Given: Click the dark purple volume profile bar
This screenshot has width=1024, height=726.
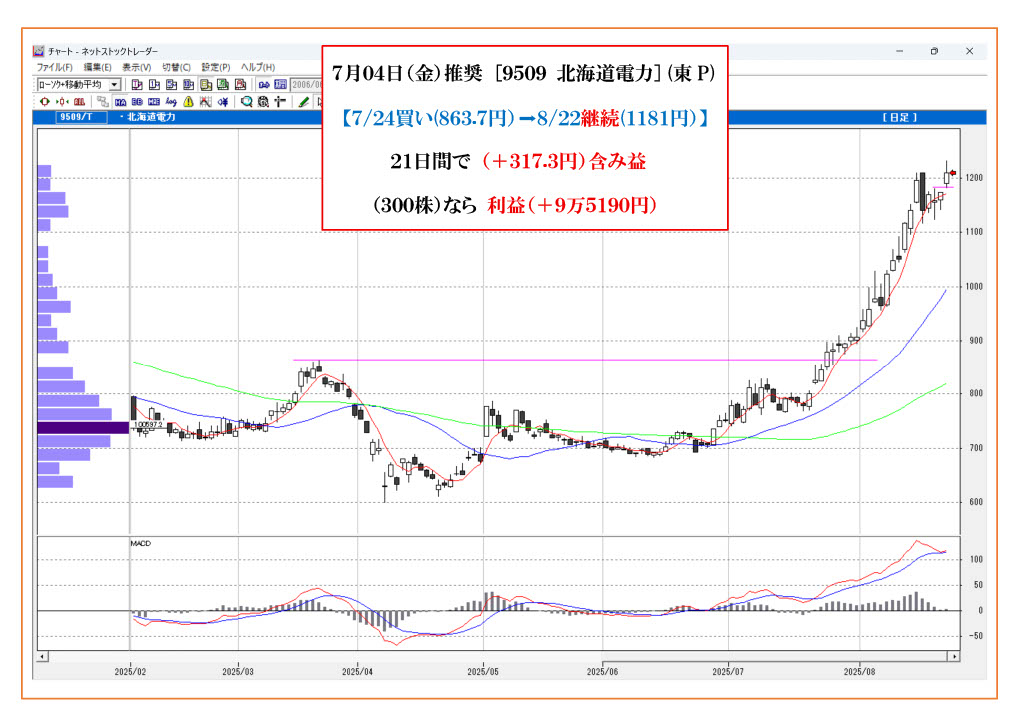Looking at the screenshot, I should coord(83,427).
